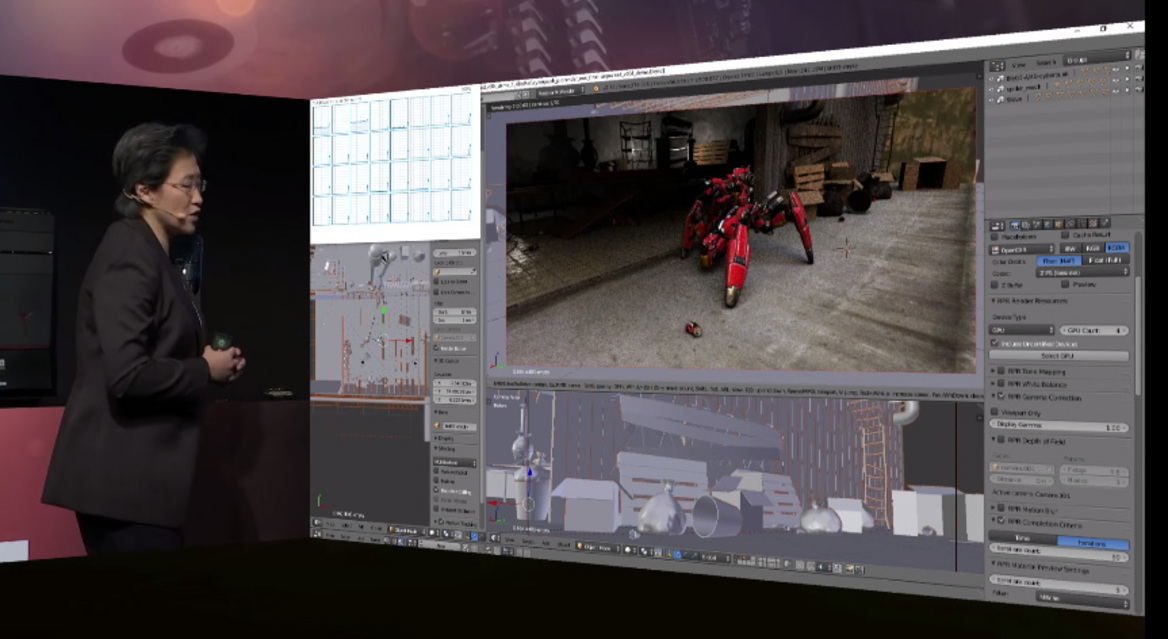Open the OpenEXR file format dropdown
The height and width of the screenshot is (639, 1168).
[x=1022, y=249]
